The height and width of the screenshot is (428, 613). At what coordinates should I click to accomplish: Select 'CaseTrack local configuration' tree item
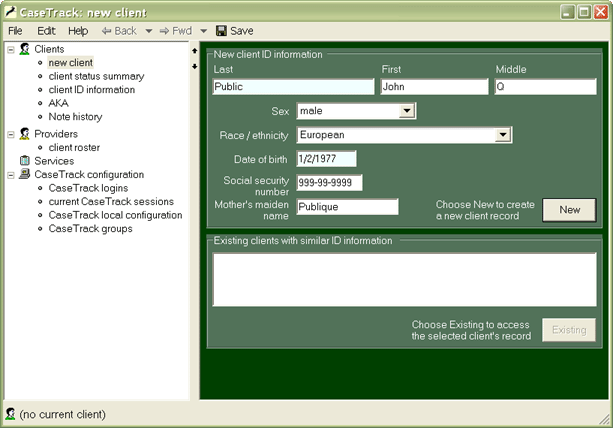point(115,215)
